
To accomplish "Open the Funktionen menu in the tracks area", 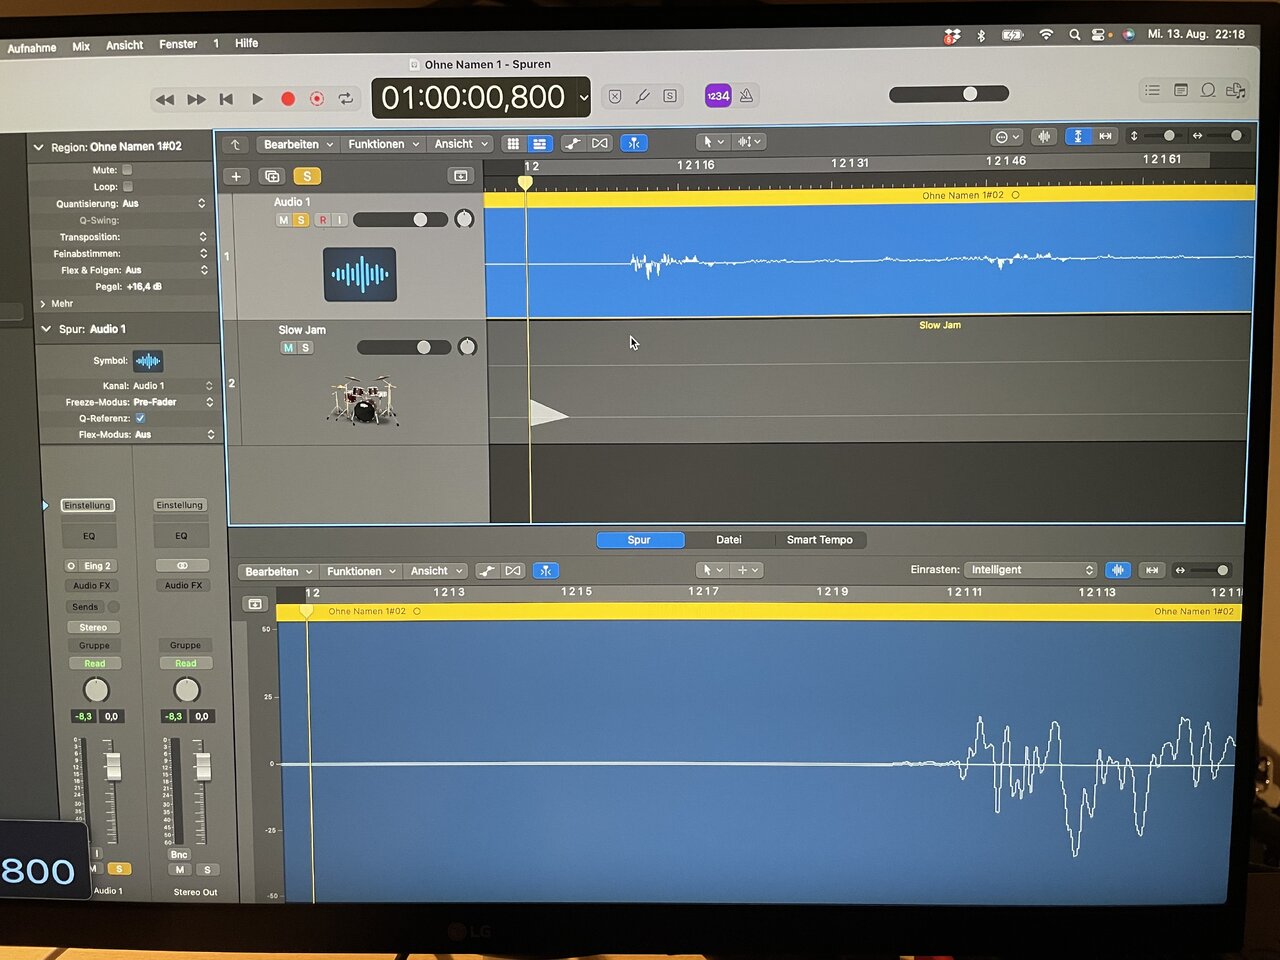I will pos(384,145).
